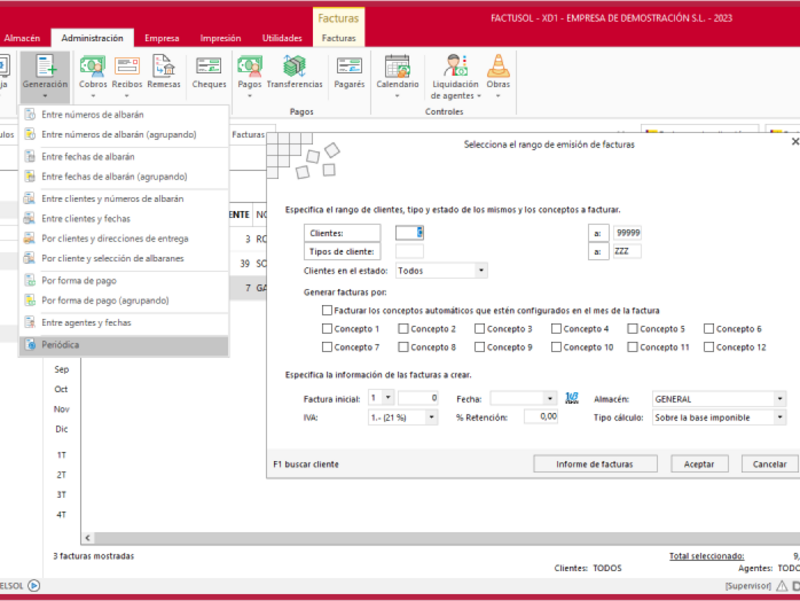Screen dimensions: 800x601
Task: Click the % Retención input field
Action: tap(537, 417)
